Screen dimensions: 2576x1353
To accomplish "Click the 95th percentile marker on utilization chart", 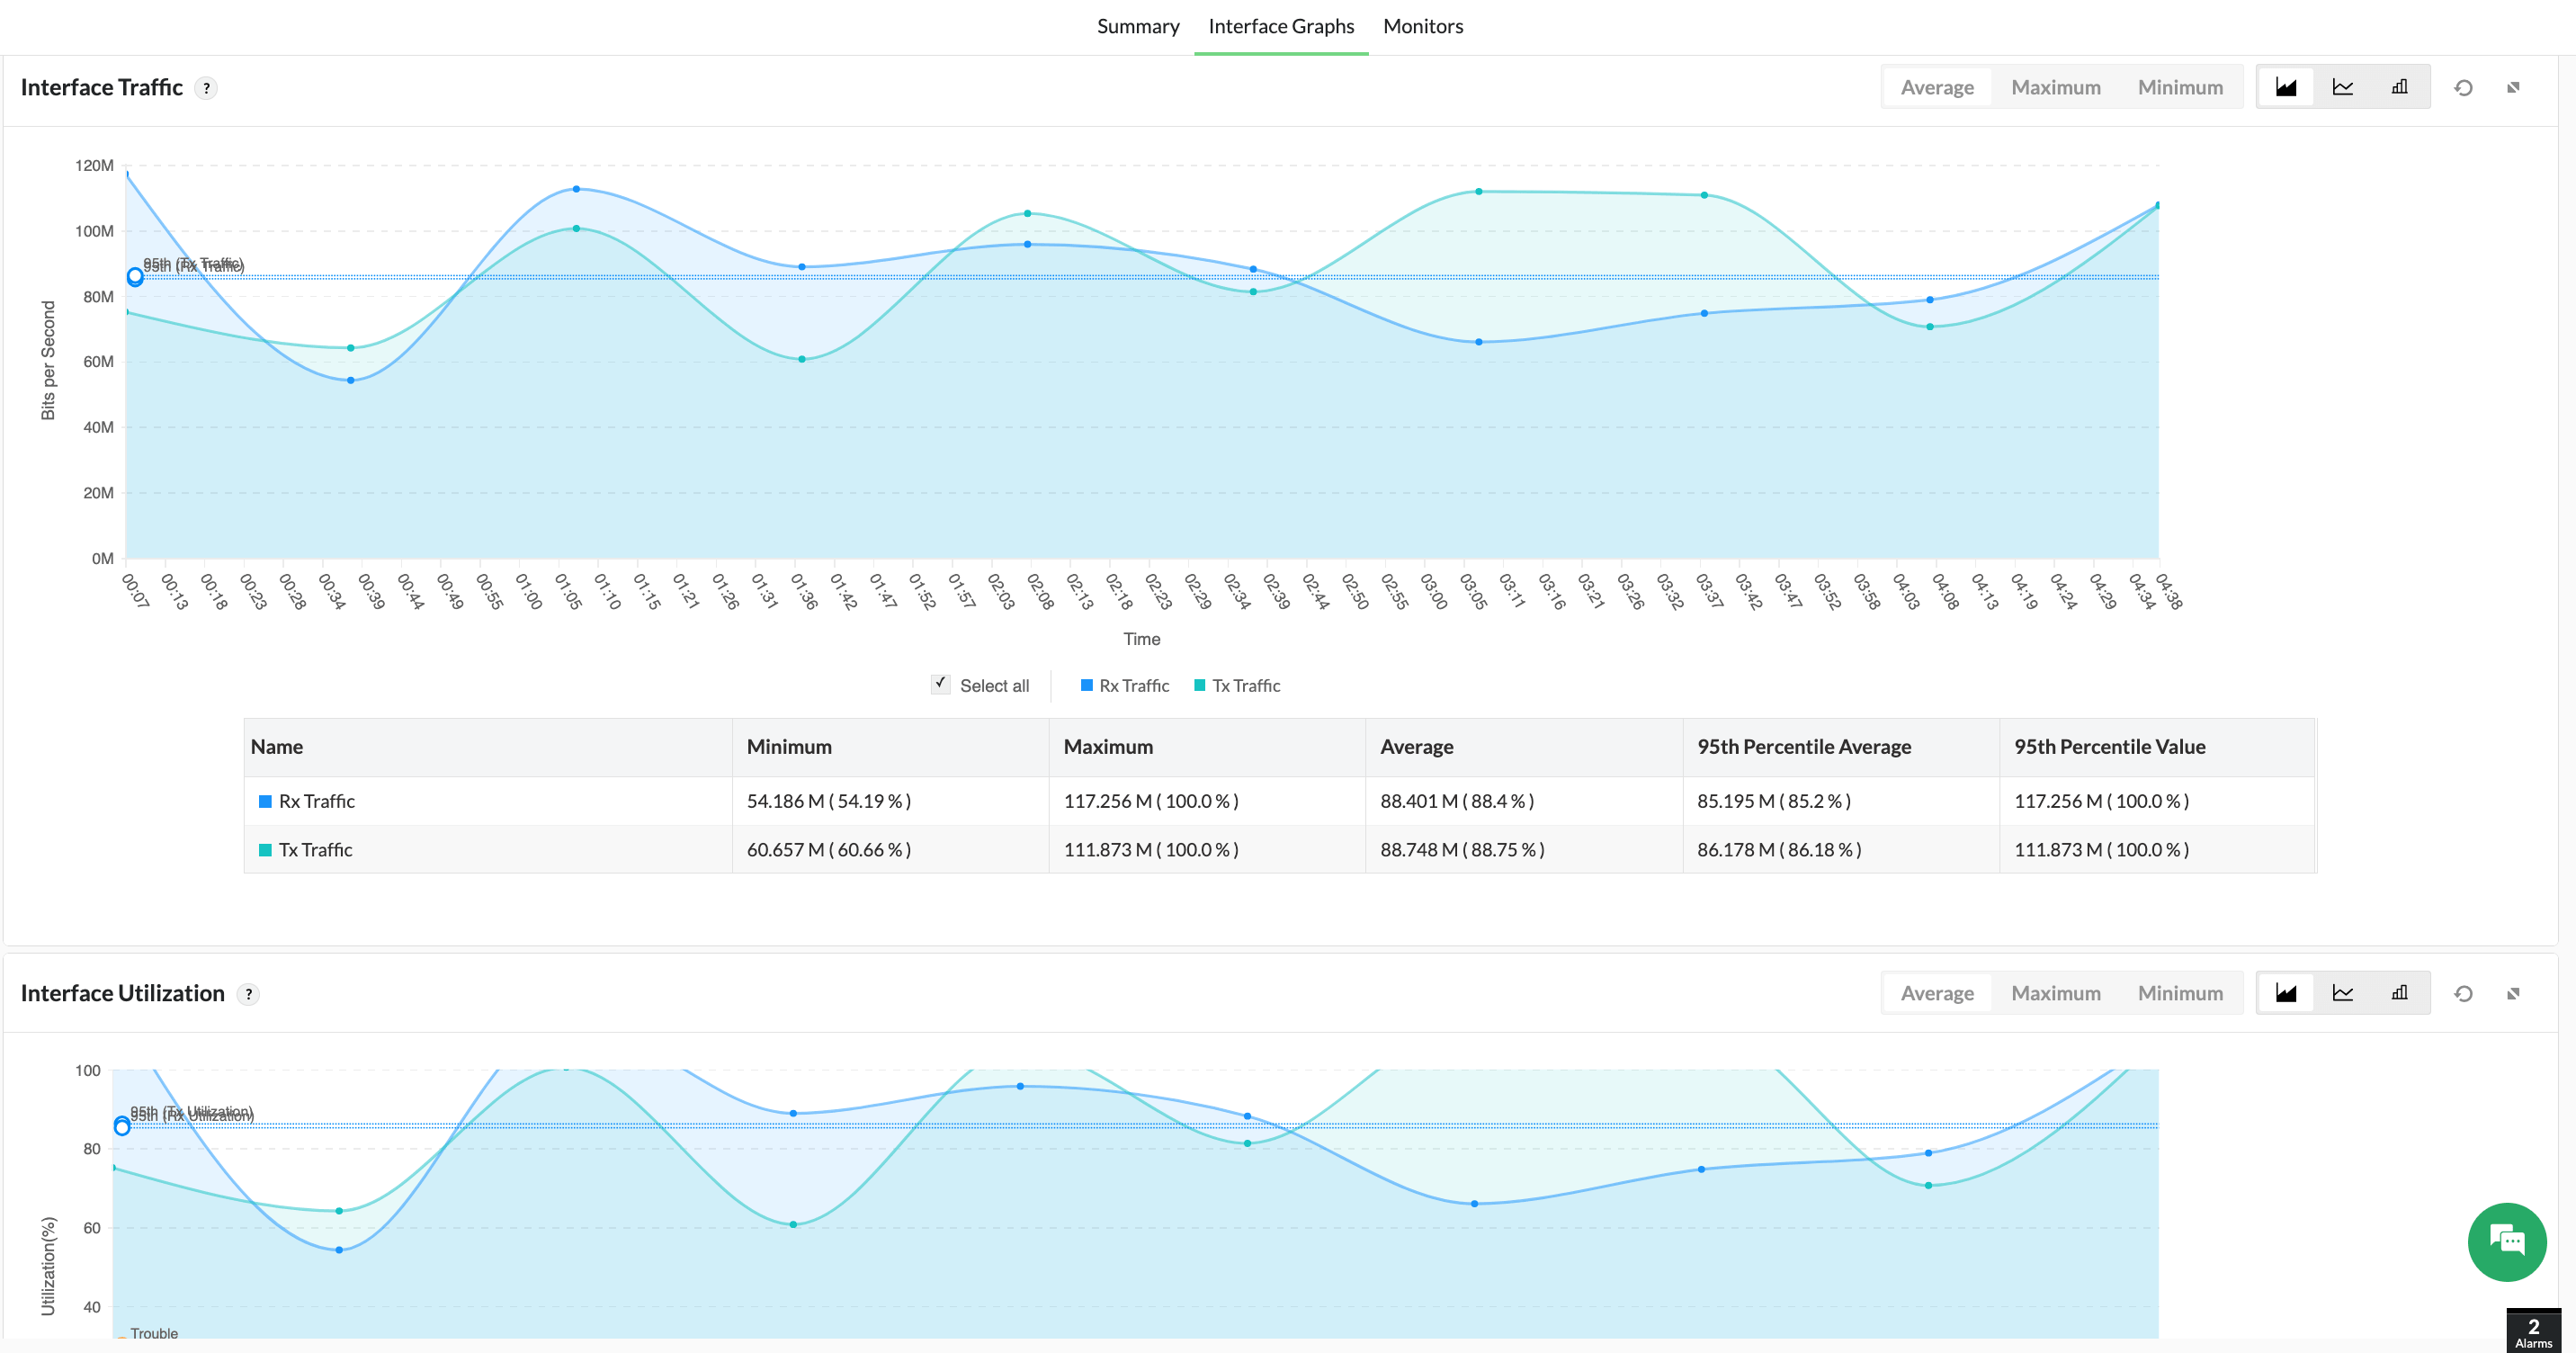I will coord(122,1127).
